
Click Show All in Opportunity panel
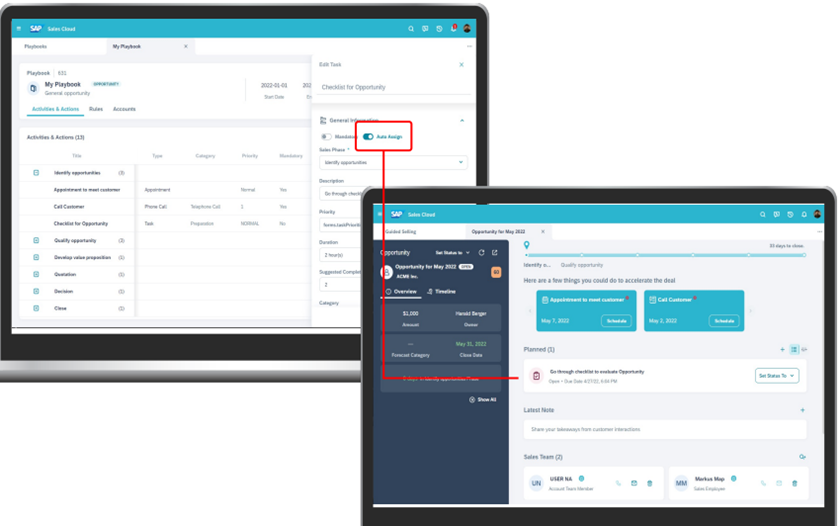[x=483, y=400]
